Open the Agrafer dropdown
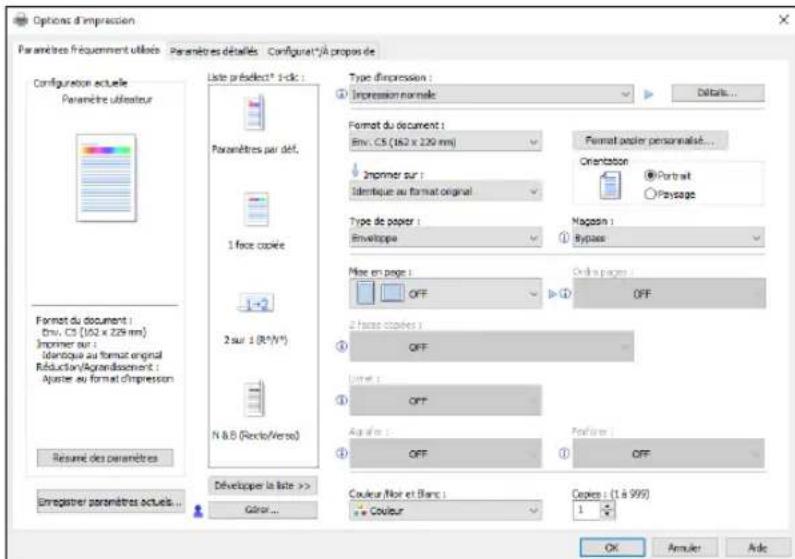This screenshot has height=559, width=795. [445, 454]
